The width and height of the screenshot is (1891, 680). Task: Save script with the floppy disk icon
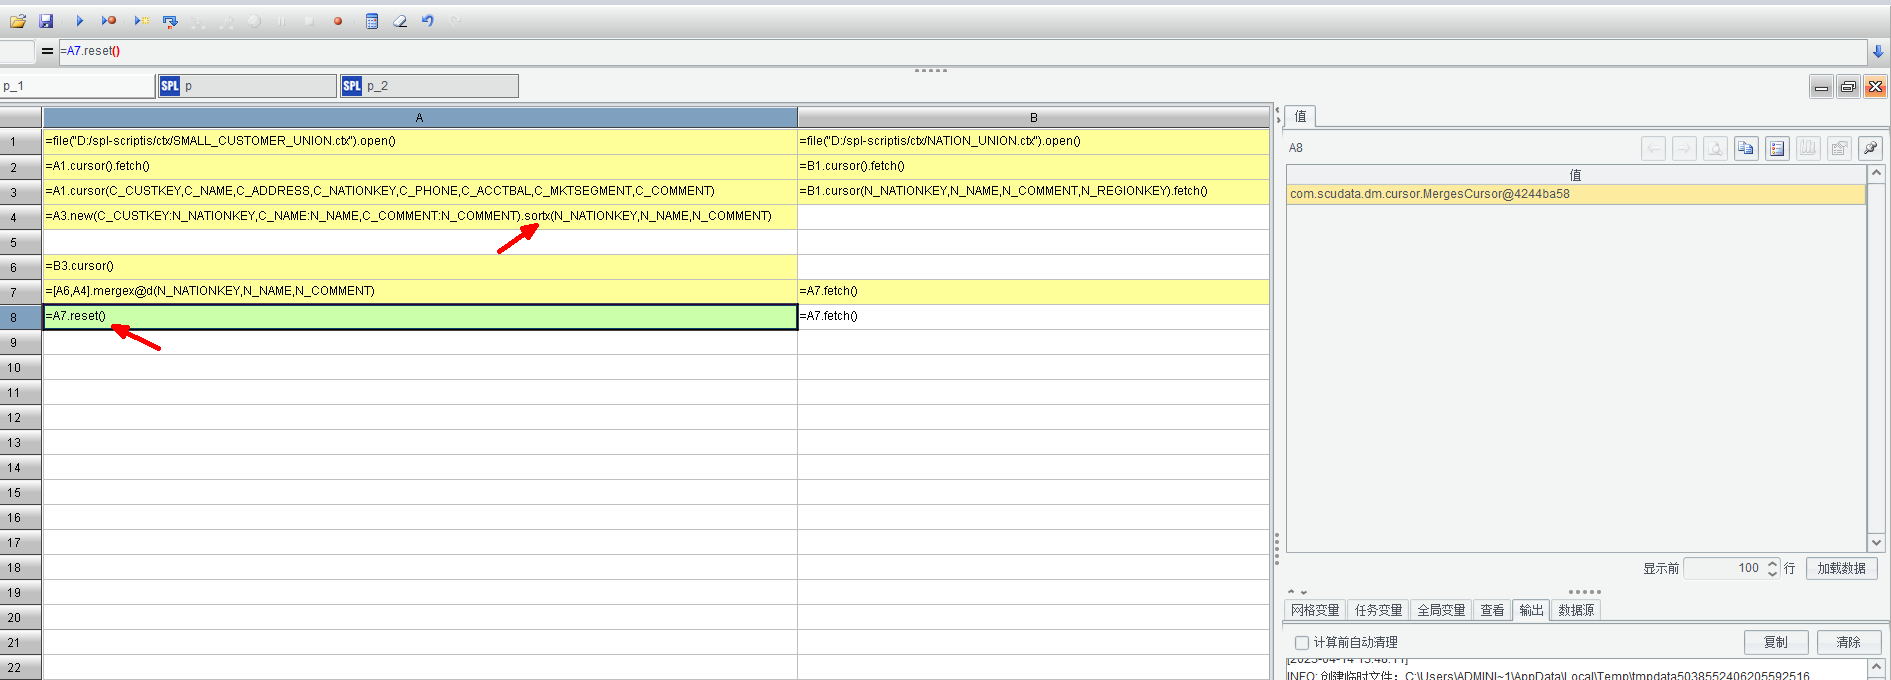46,21
